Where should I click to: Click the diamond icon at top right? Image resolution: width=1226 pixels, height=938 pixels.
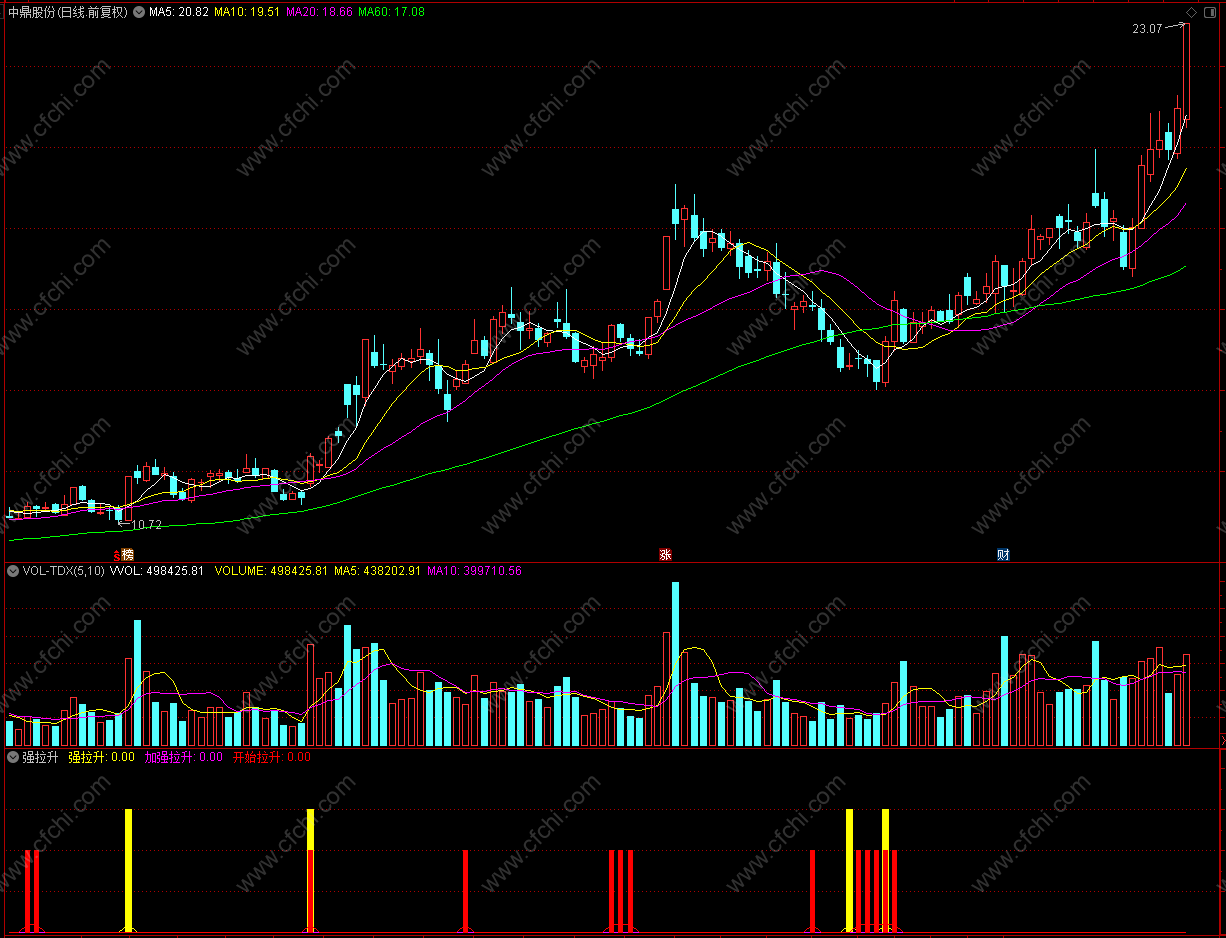click(1191, 12)
